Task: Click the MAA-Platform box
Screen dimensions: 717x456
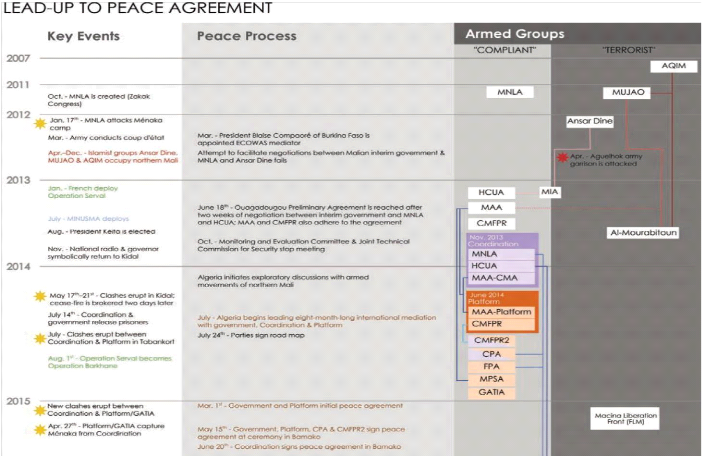Action: [x=502, y=312]
